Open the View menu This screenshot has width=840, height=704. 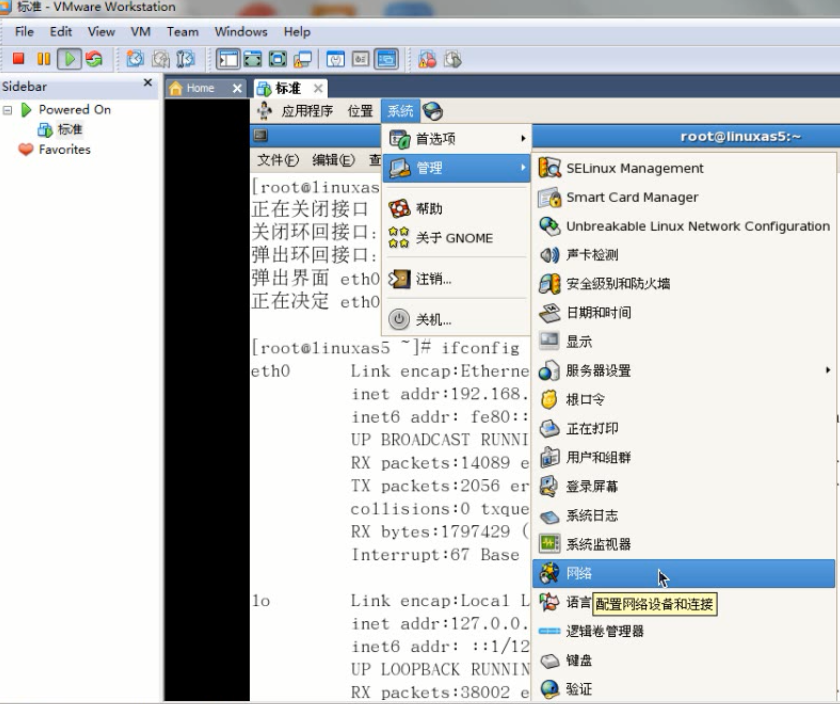tap(101, 32)
